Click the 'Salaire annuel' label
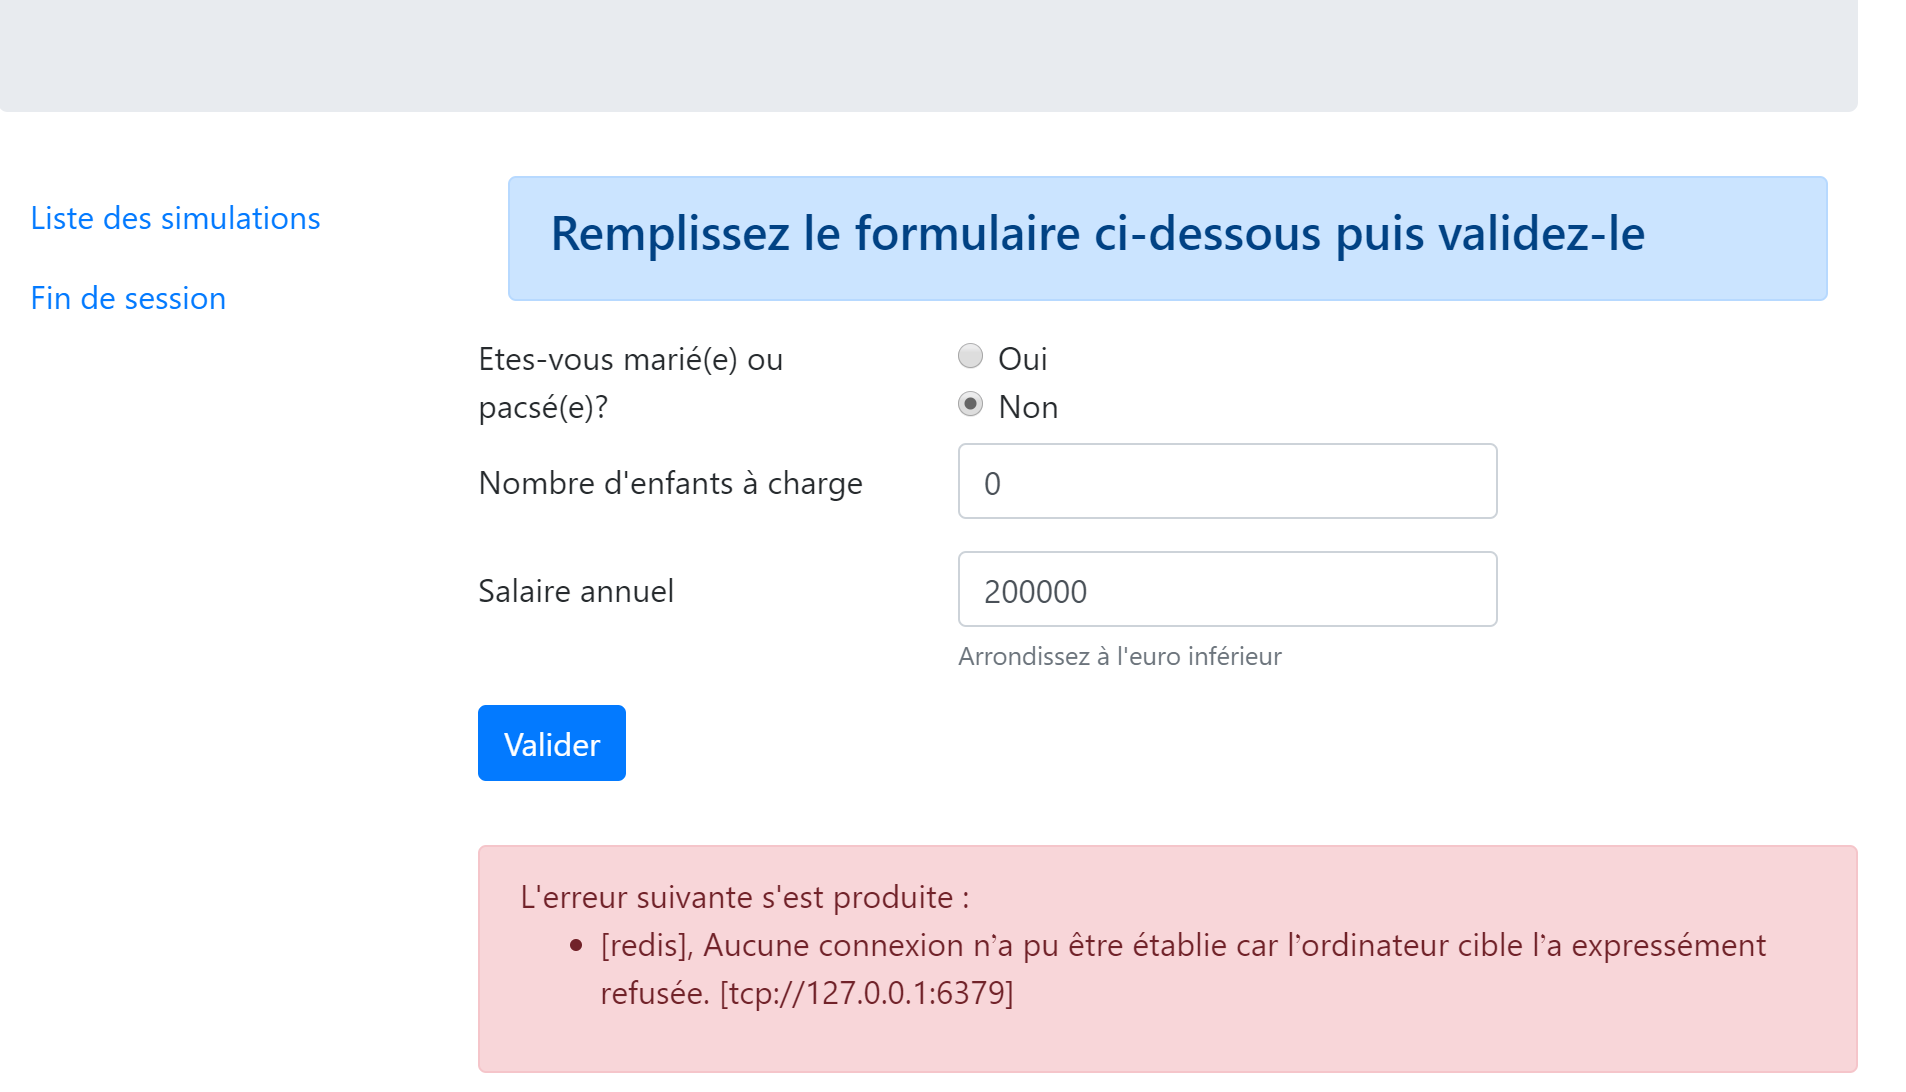1906x1092 pixels. tap(576, 591)
